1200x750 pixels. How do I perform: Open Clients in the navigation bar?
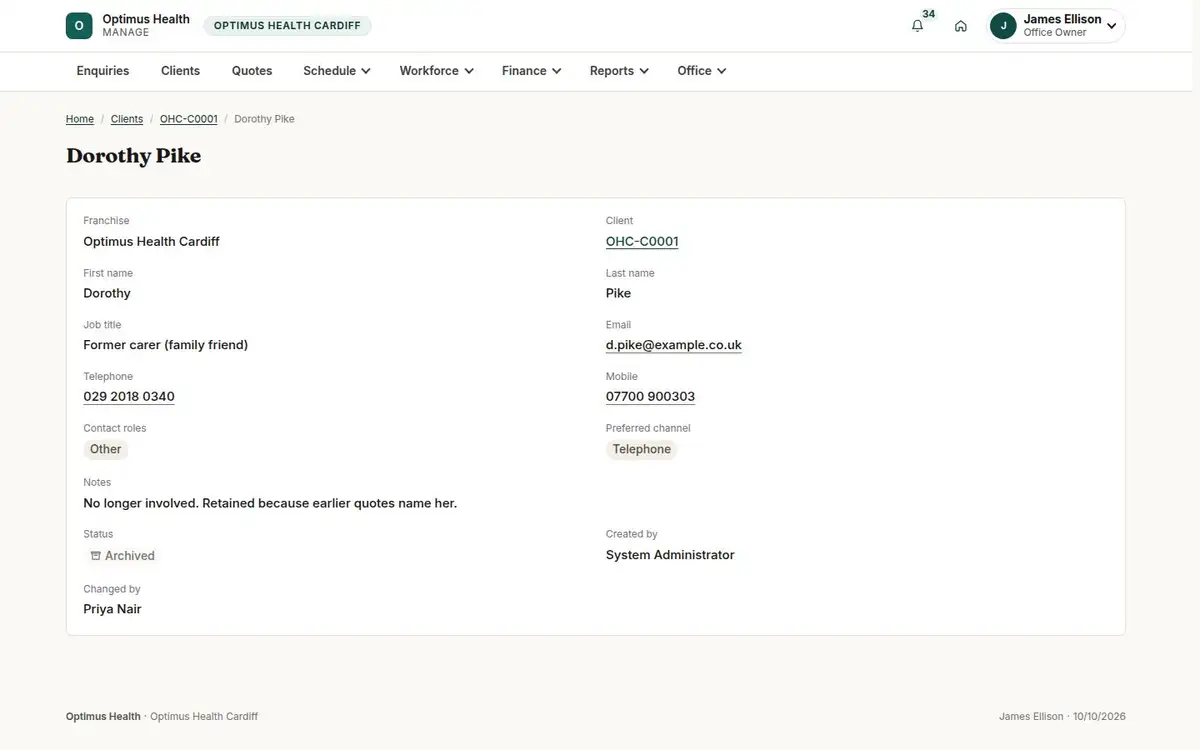click(181, 71)
